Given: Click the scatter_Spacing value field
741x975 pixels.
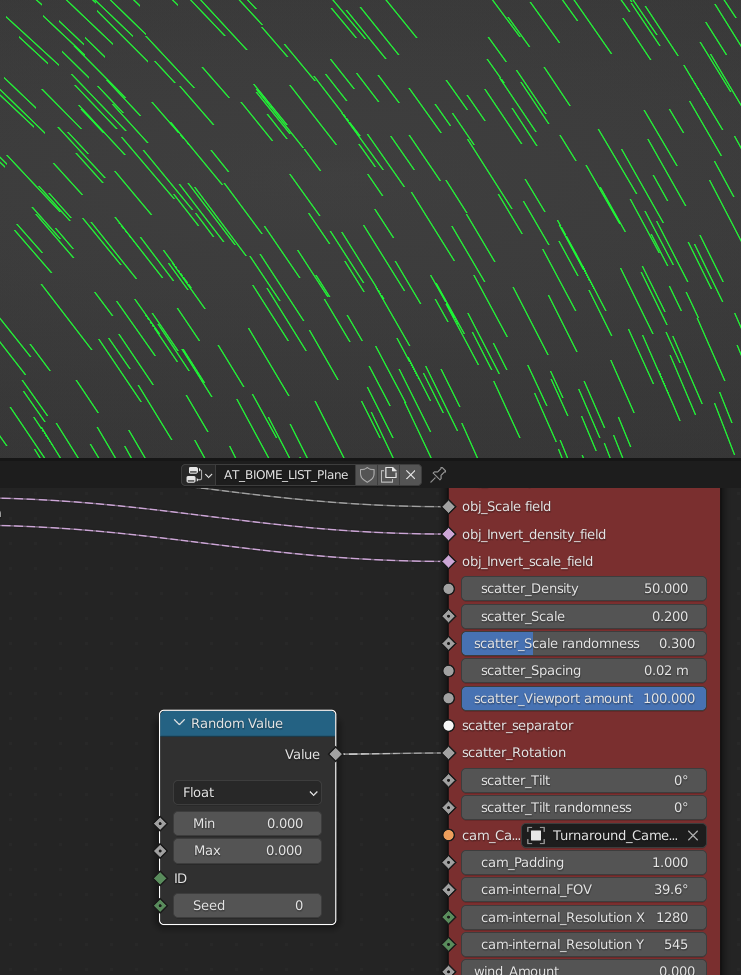Looking at the screenshot, I should (x=584, y=671).
